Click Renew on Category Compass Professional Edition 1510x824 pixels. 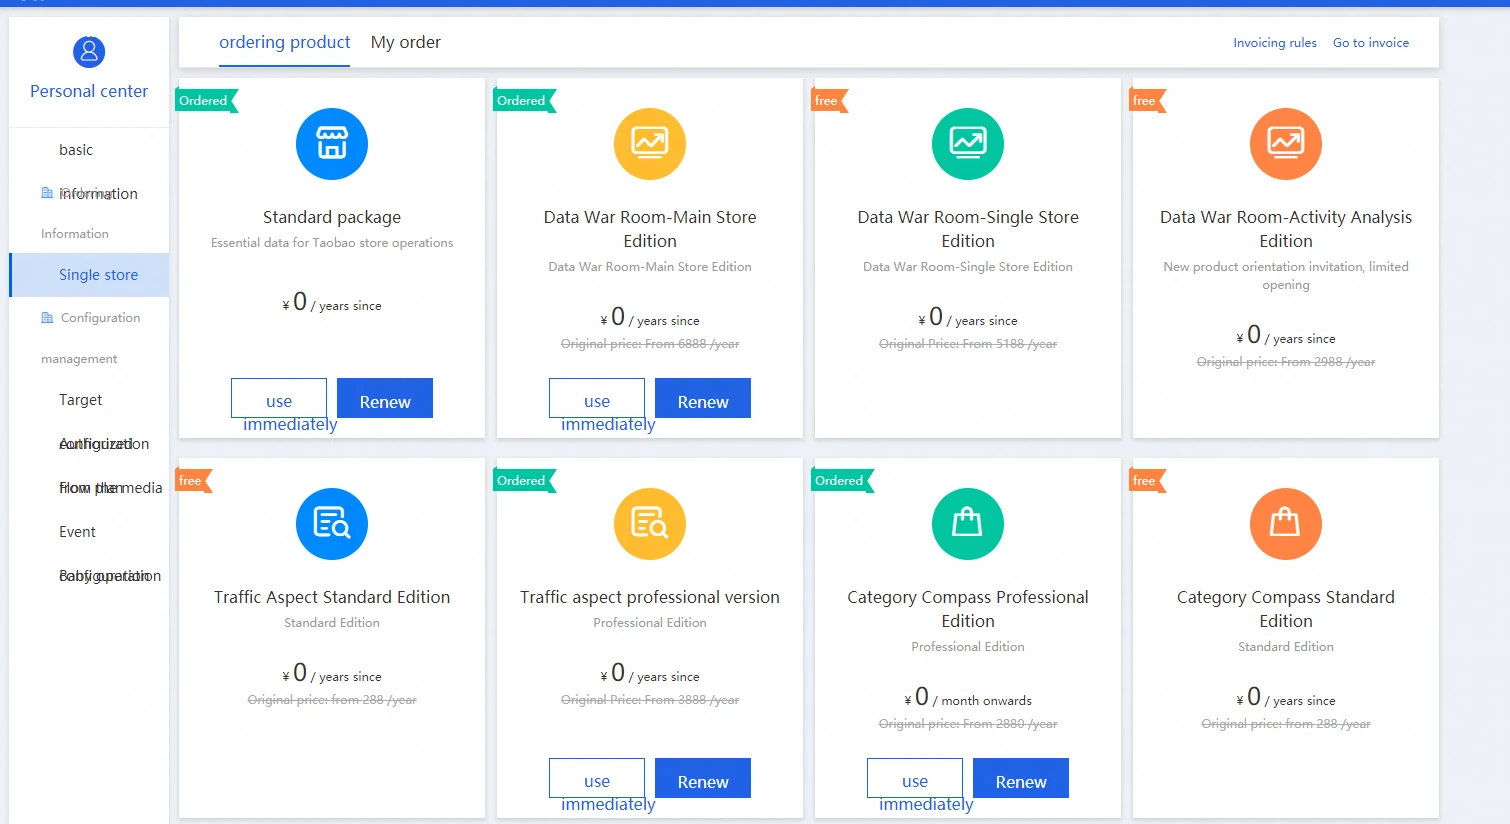coord(1021,778)
